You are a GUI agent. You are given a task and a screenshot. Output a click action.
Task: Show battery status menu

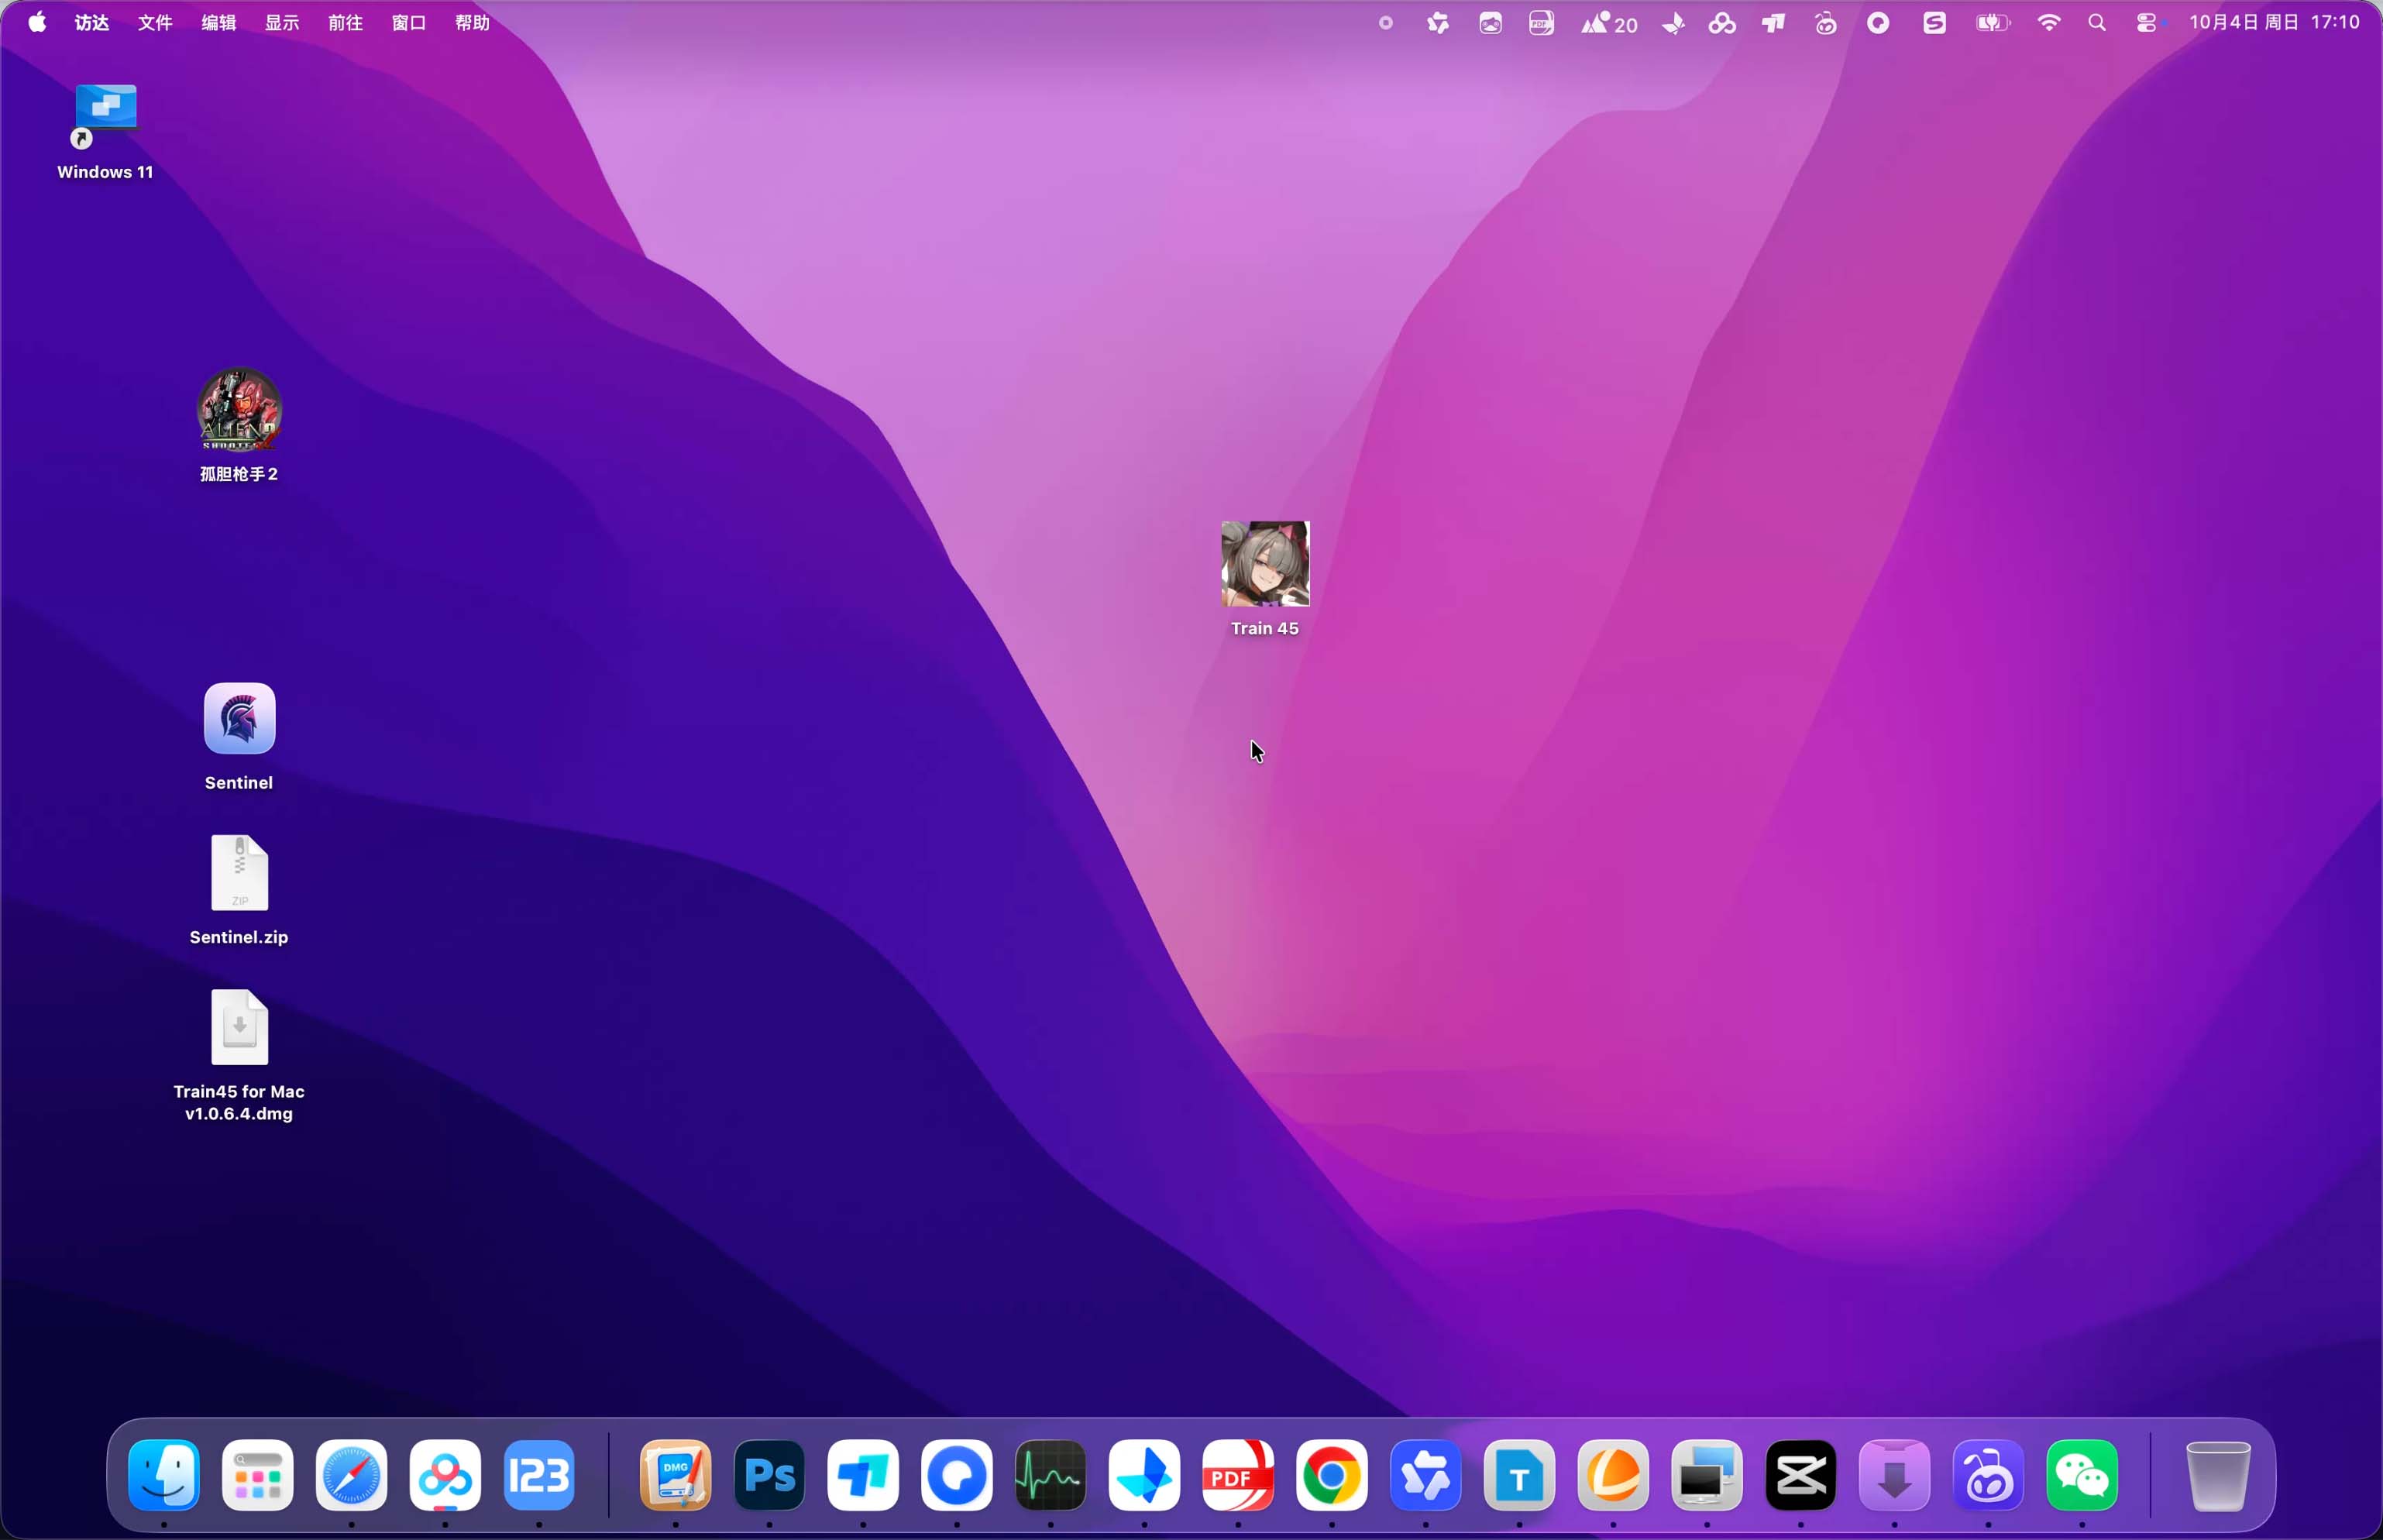(x=1993, y=22)
